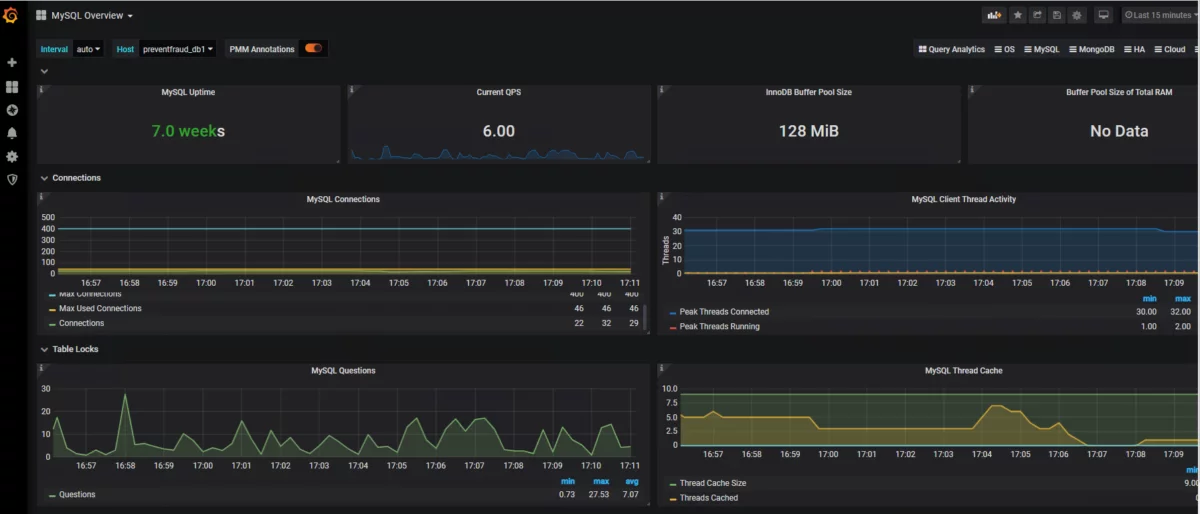
Task: Click the 128 MiB buffer pool value
Action: point(808,131)
